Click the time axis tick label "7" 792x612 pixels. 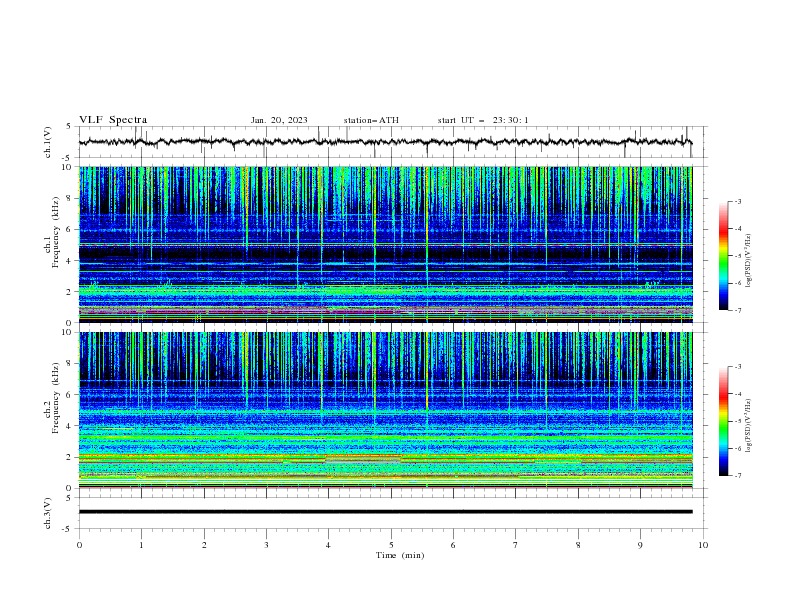(516, 545)
